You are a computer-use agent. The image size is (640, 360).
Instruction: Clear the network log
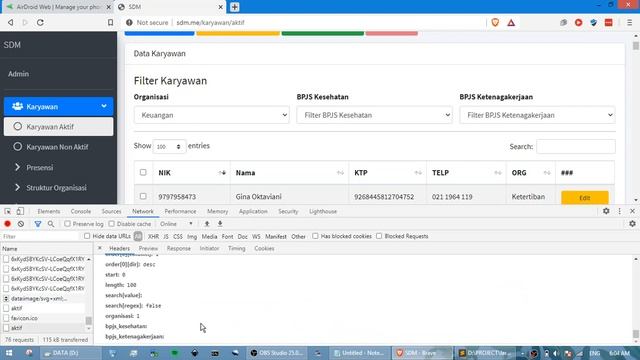pyautogui.click(x=21, y=224)
